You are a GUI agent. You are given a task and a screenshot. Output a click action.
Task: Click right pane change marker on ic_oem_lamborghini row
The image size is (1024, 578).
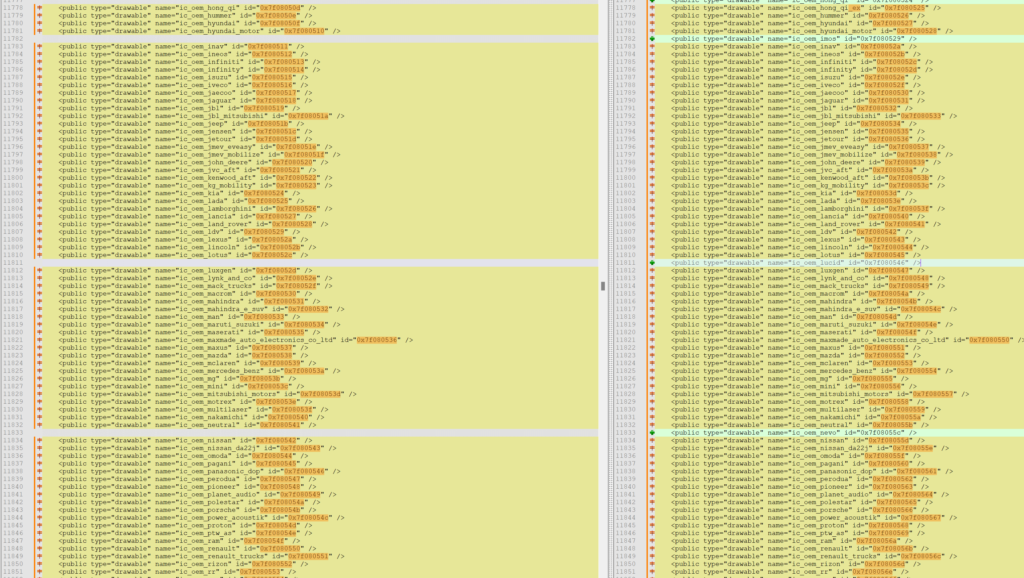point(652,208)
